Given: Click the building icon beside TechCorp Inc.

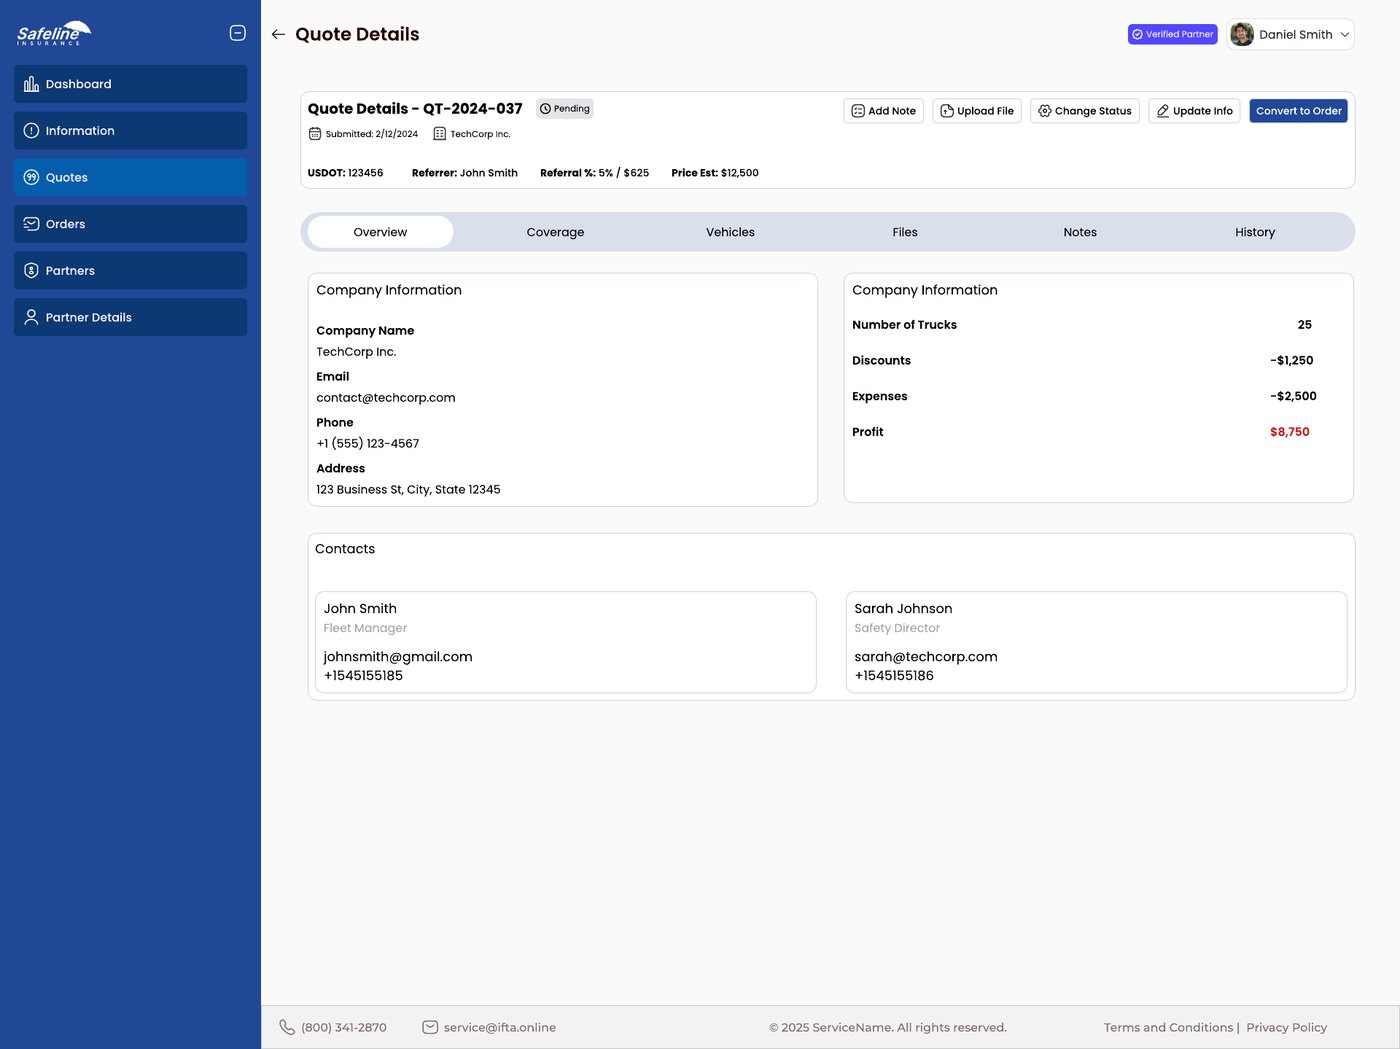Looking at the screenshot, I should (439, 134).
